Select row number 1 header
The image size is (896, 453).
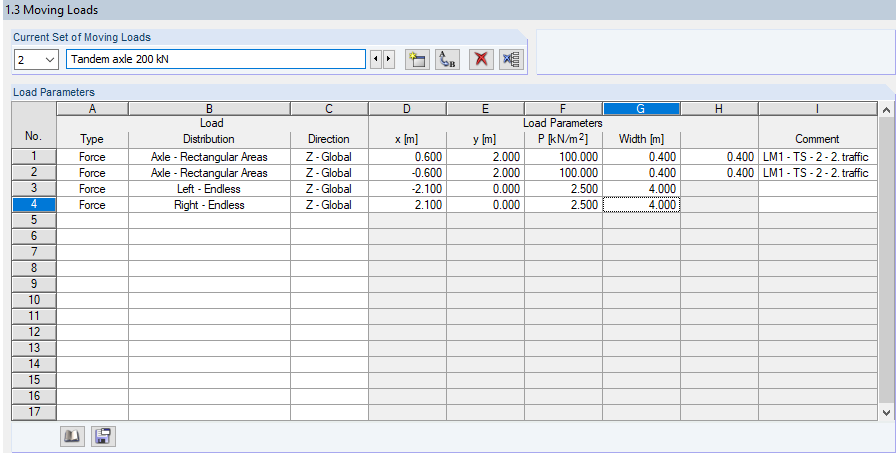coord(34,157)
